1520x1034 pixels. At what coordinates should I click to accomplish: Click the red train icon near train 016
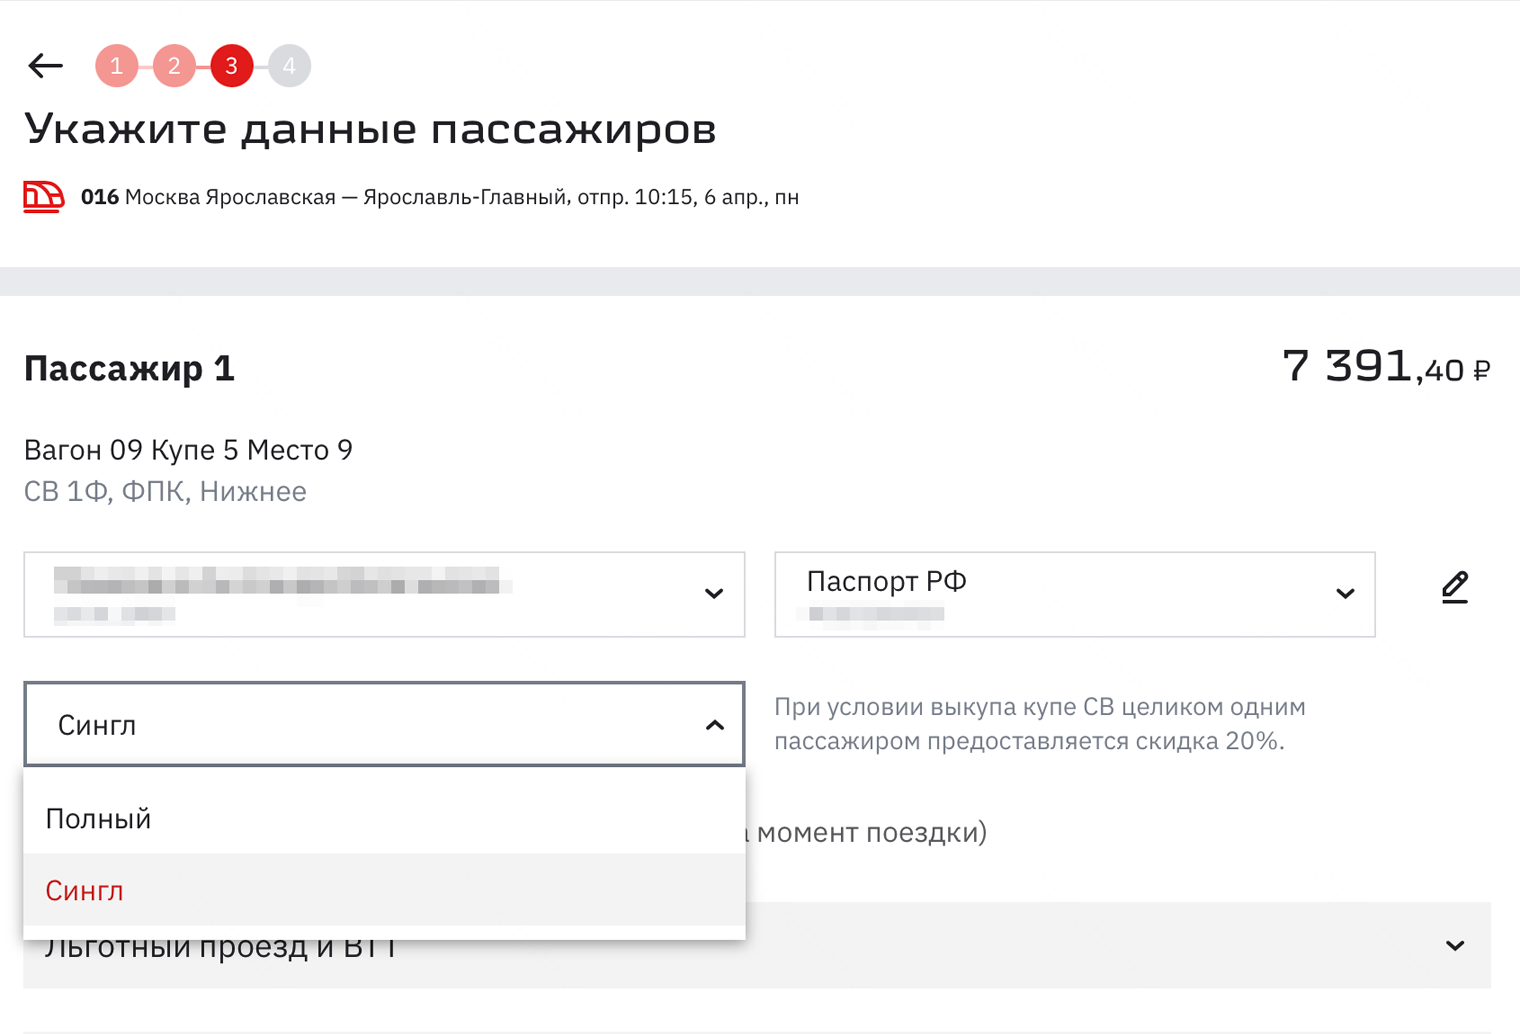43,197
